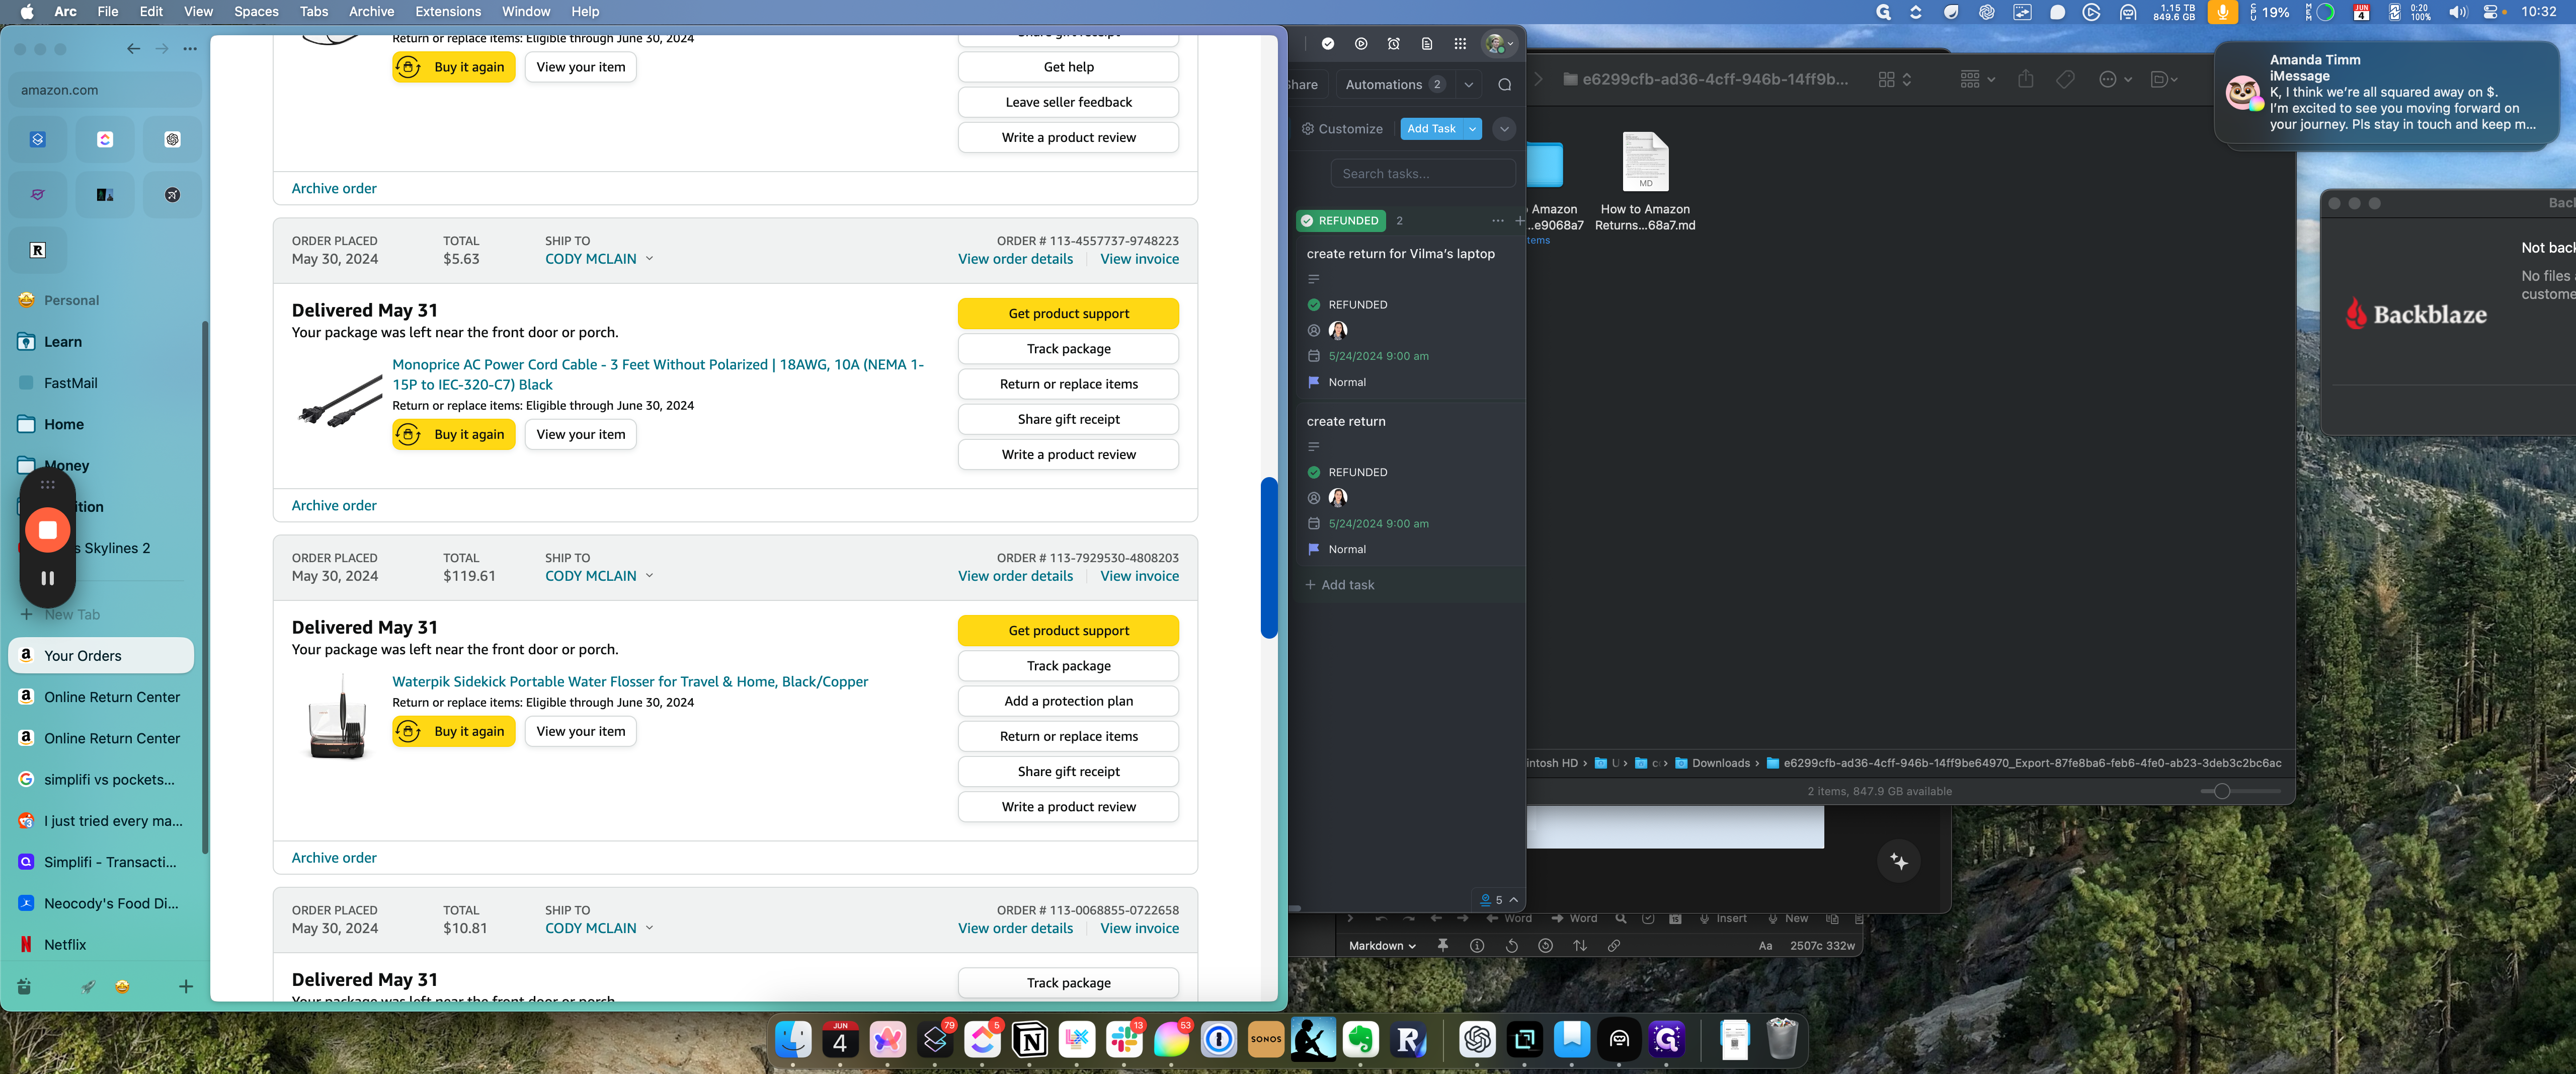Click Return or replace items for the Waterpik order
The height and width of the screenshot is (1074, 2576).
(1068, 737)
